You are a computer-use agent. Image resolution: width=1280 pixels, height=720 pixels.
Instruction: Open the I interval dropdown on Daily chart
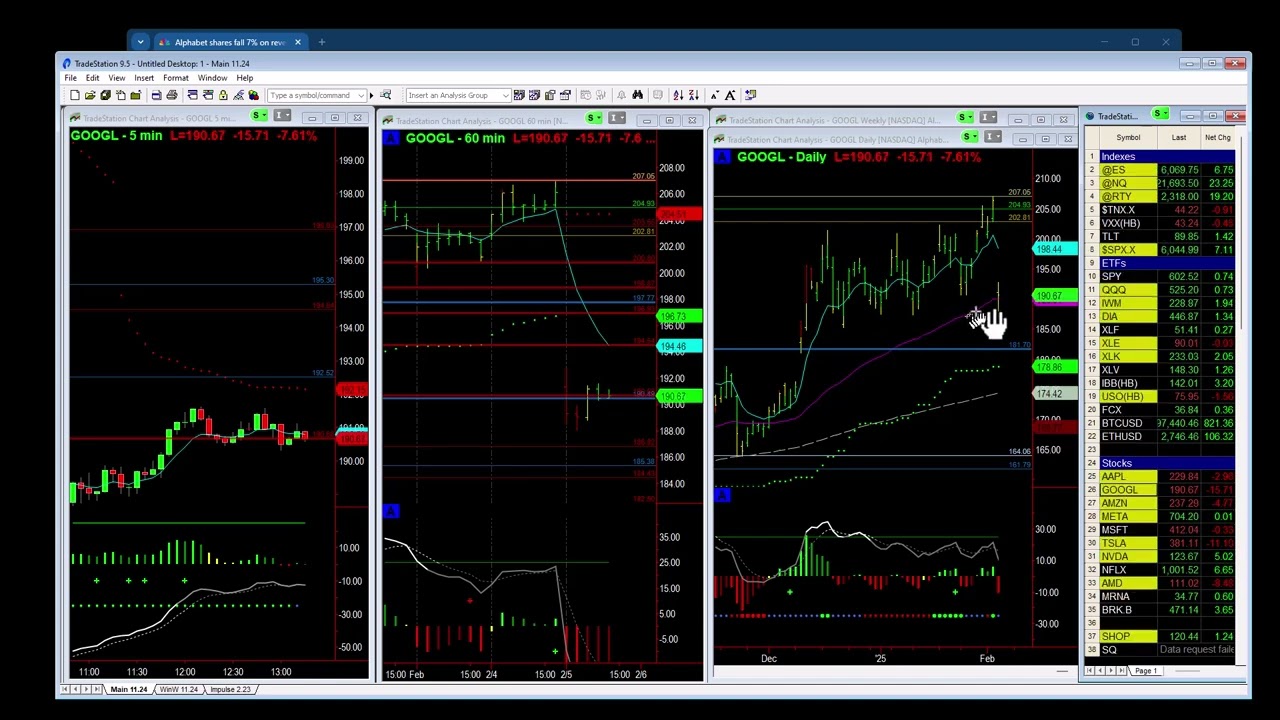click(999, 137)
